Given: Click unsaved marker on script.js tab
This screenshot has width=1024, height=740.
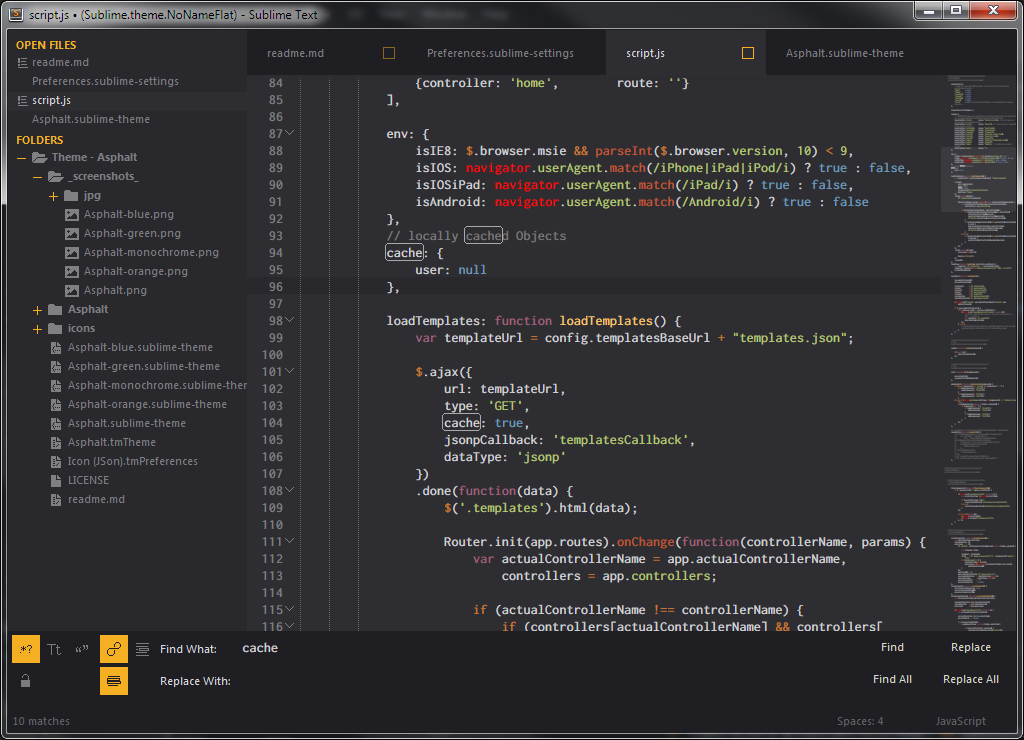Looking at the screenshot, I should point(748,53).
